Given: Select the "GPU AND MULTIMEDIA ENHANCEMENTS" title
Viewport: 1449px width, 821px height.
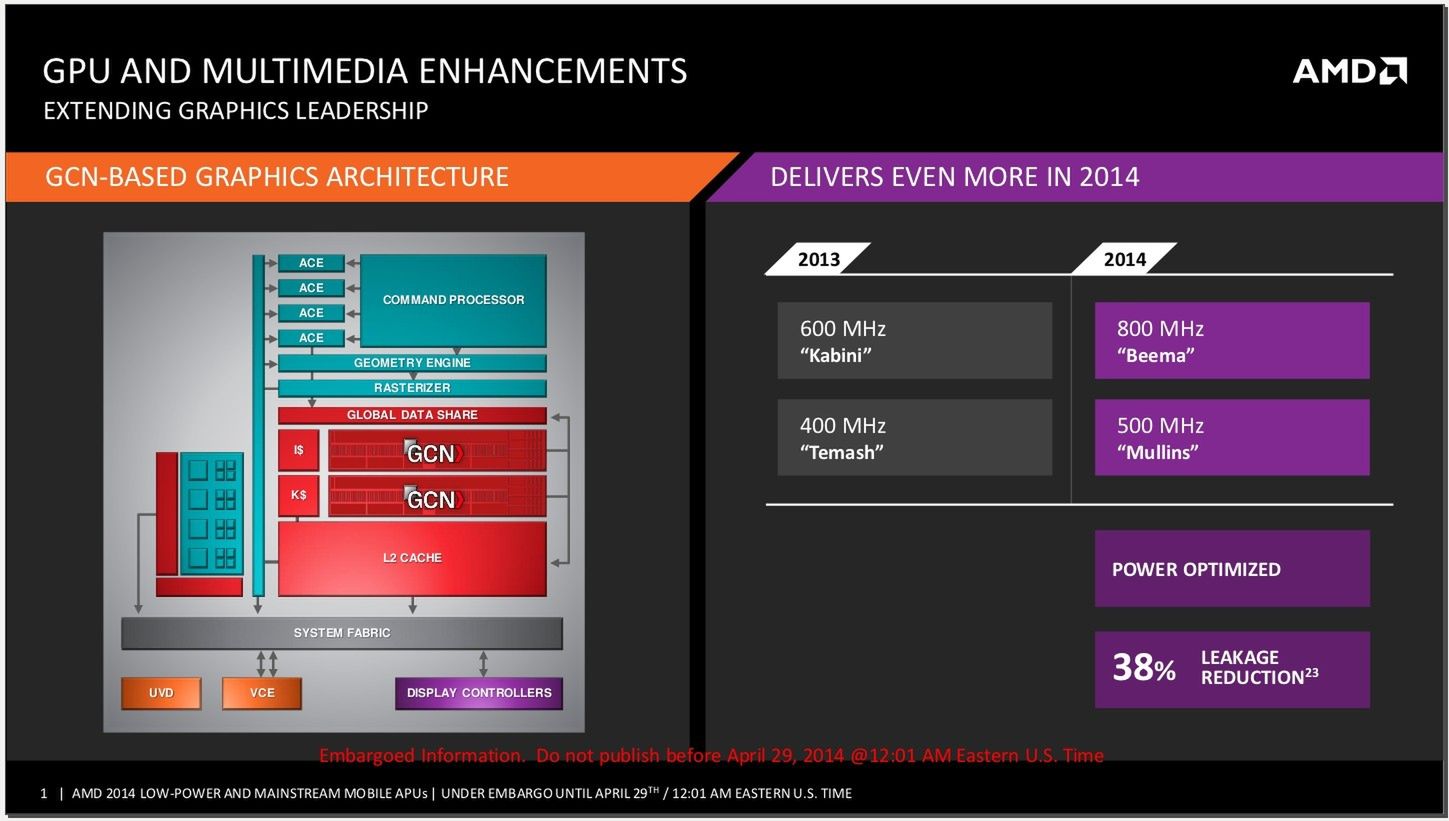Looking at the screenshot, I should tap(365, 71).
